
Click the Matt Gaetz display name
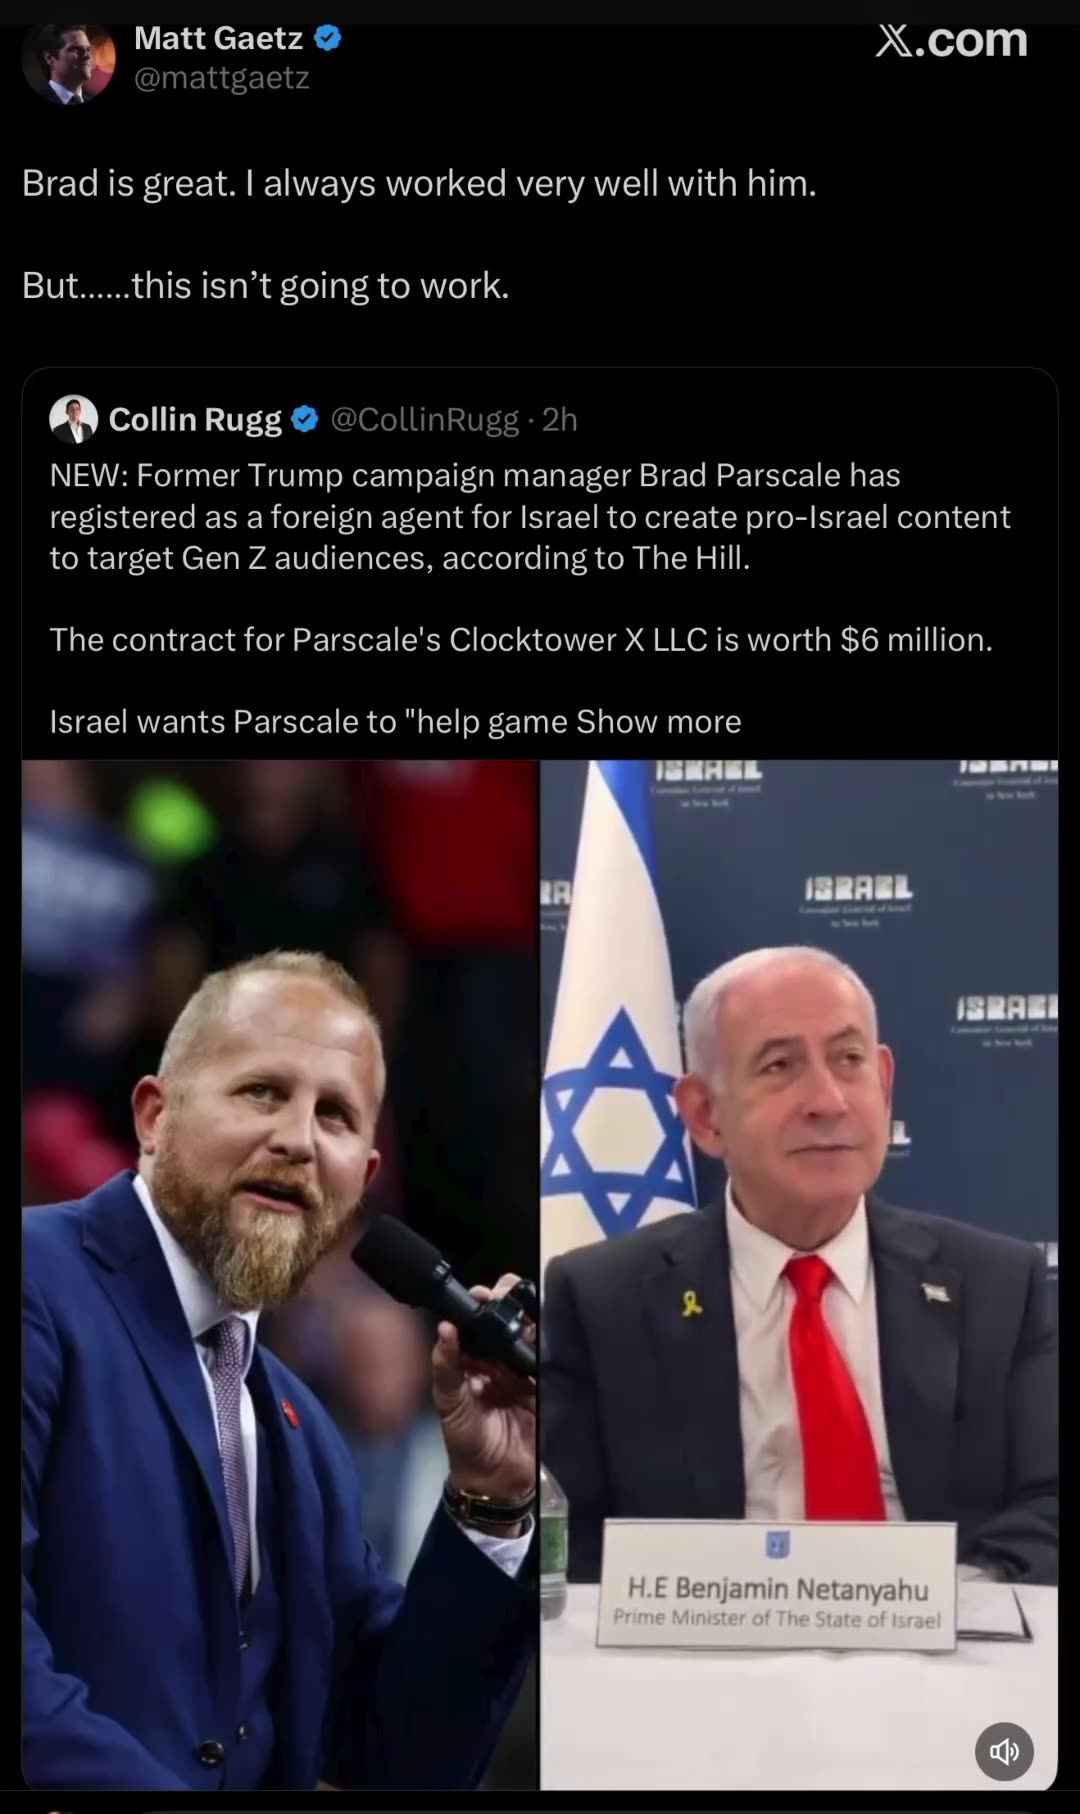[x=218, y=38]
